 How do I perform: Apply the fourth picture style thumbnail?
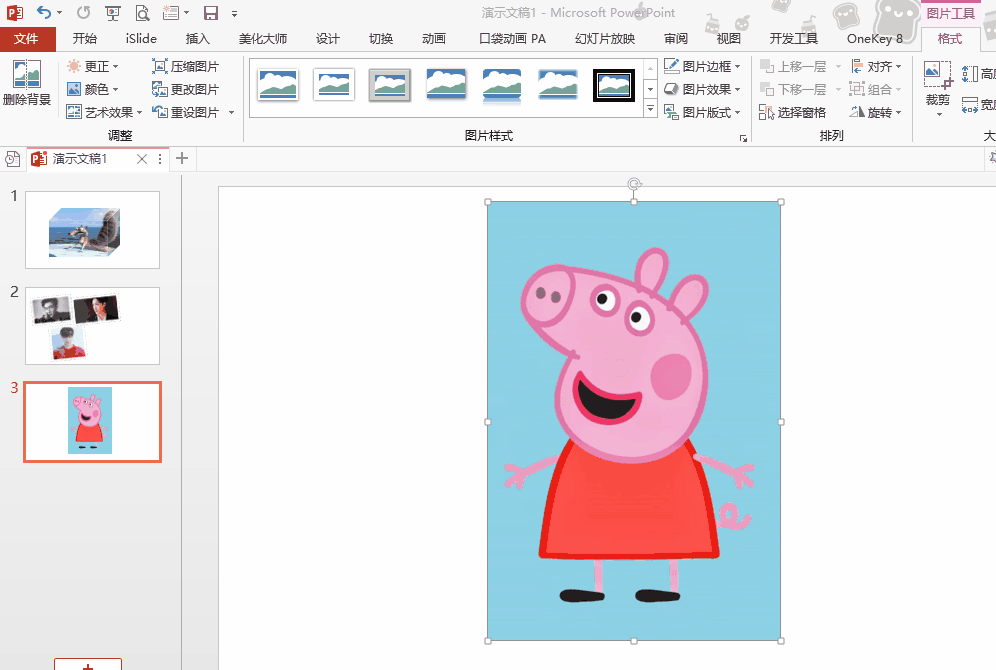pos(446,85)
